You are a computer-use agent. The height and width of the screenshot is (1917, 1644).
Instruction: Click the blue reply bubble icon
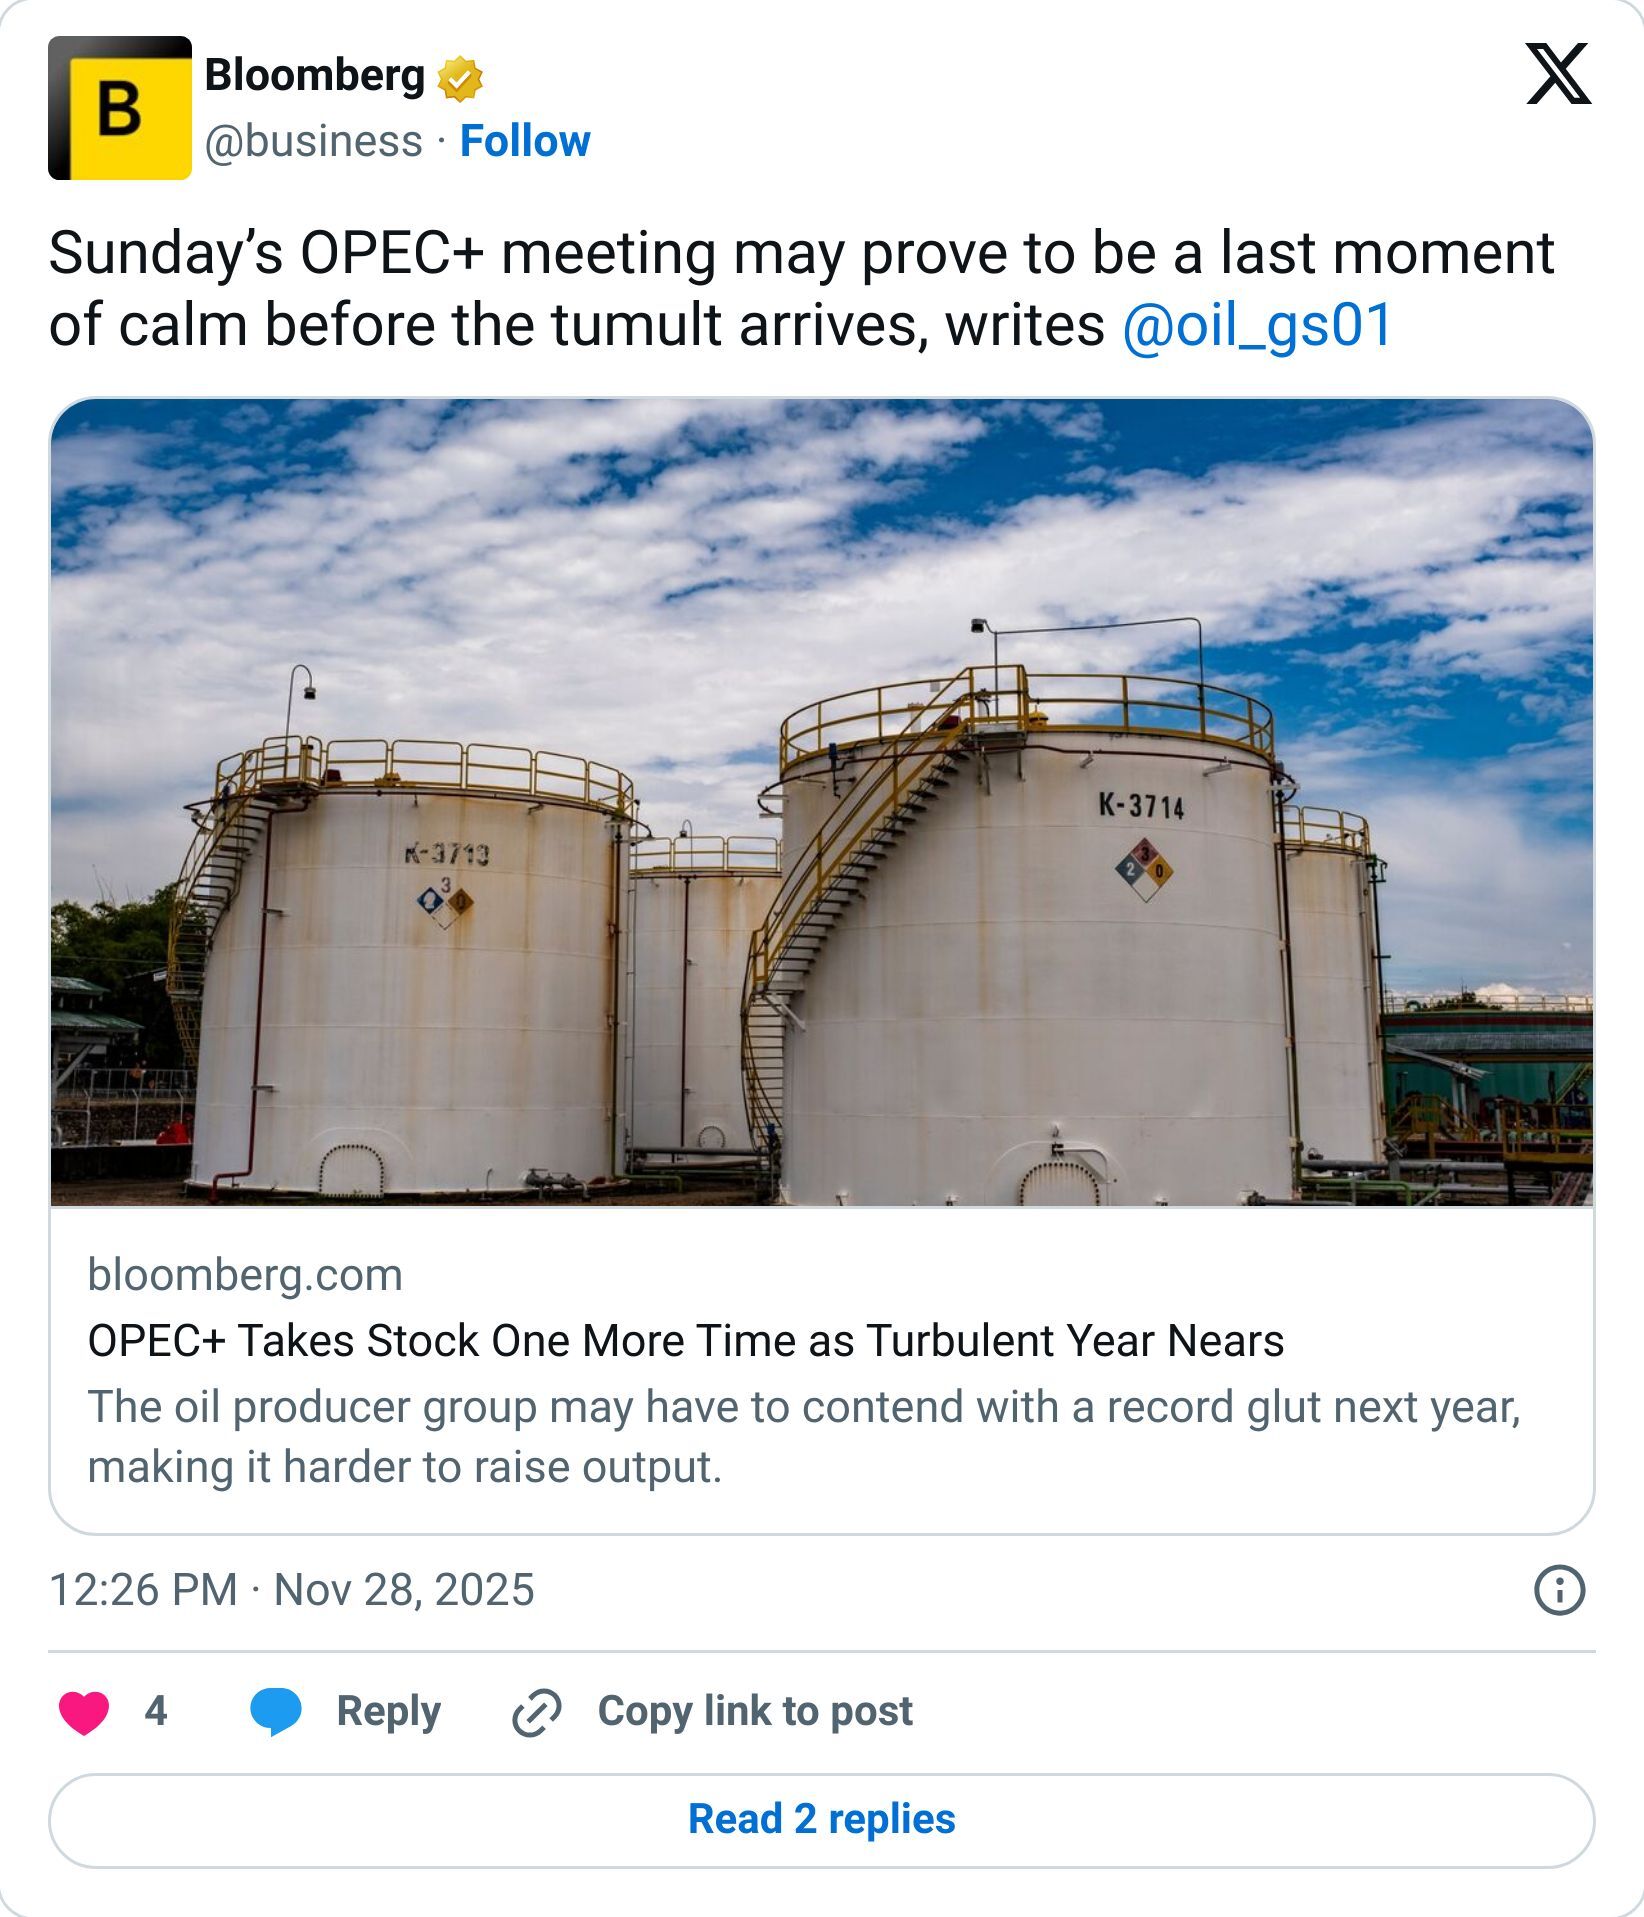[275, 1712]
